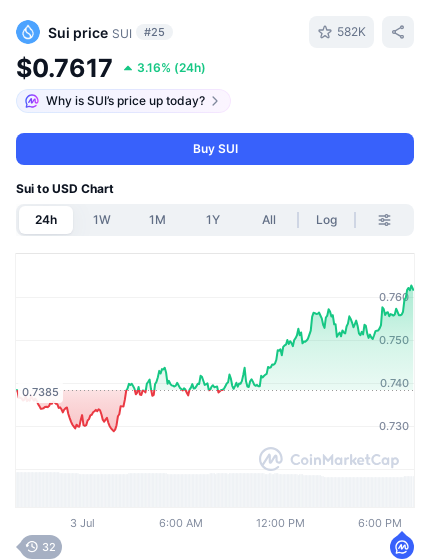
Task: Switch chart range to 1M
Action: pos(157,220)
